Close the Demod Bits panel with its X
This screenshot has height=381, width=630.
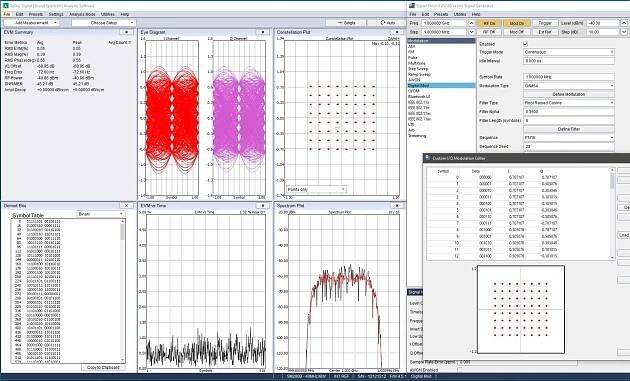point(127,206)
